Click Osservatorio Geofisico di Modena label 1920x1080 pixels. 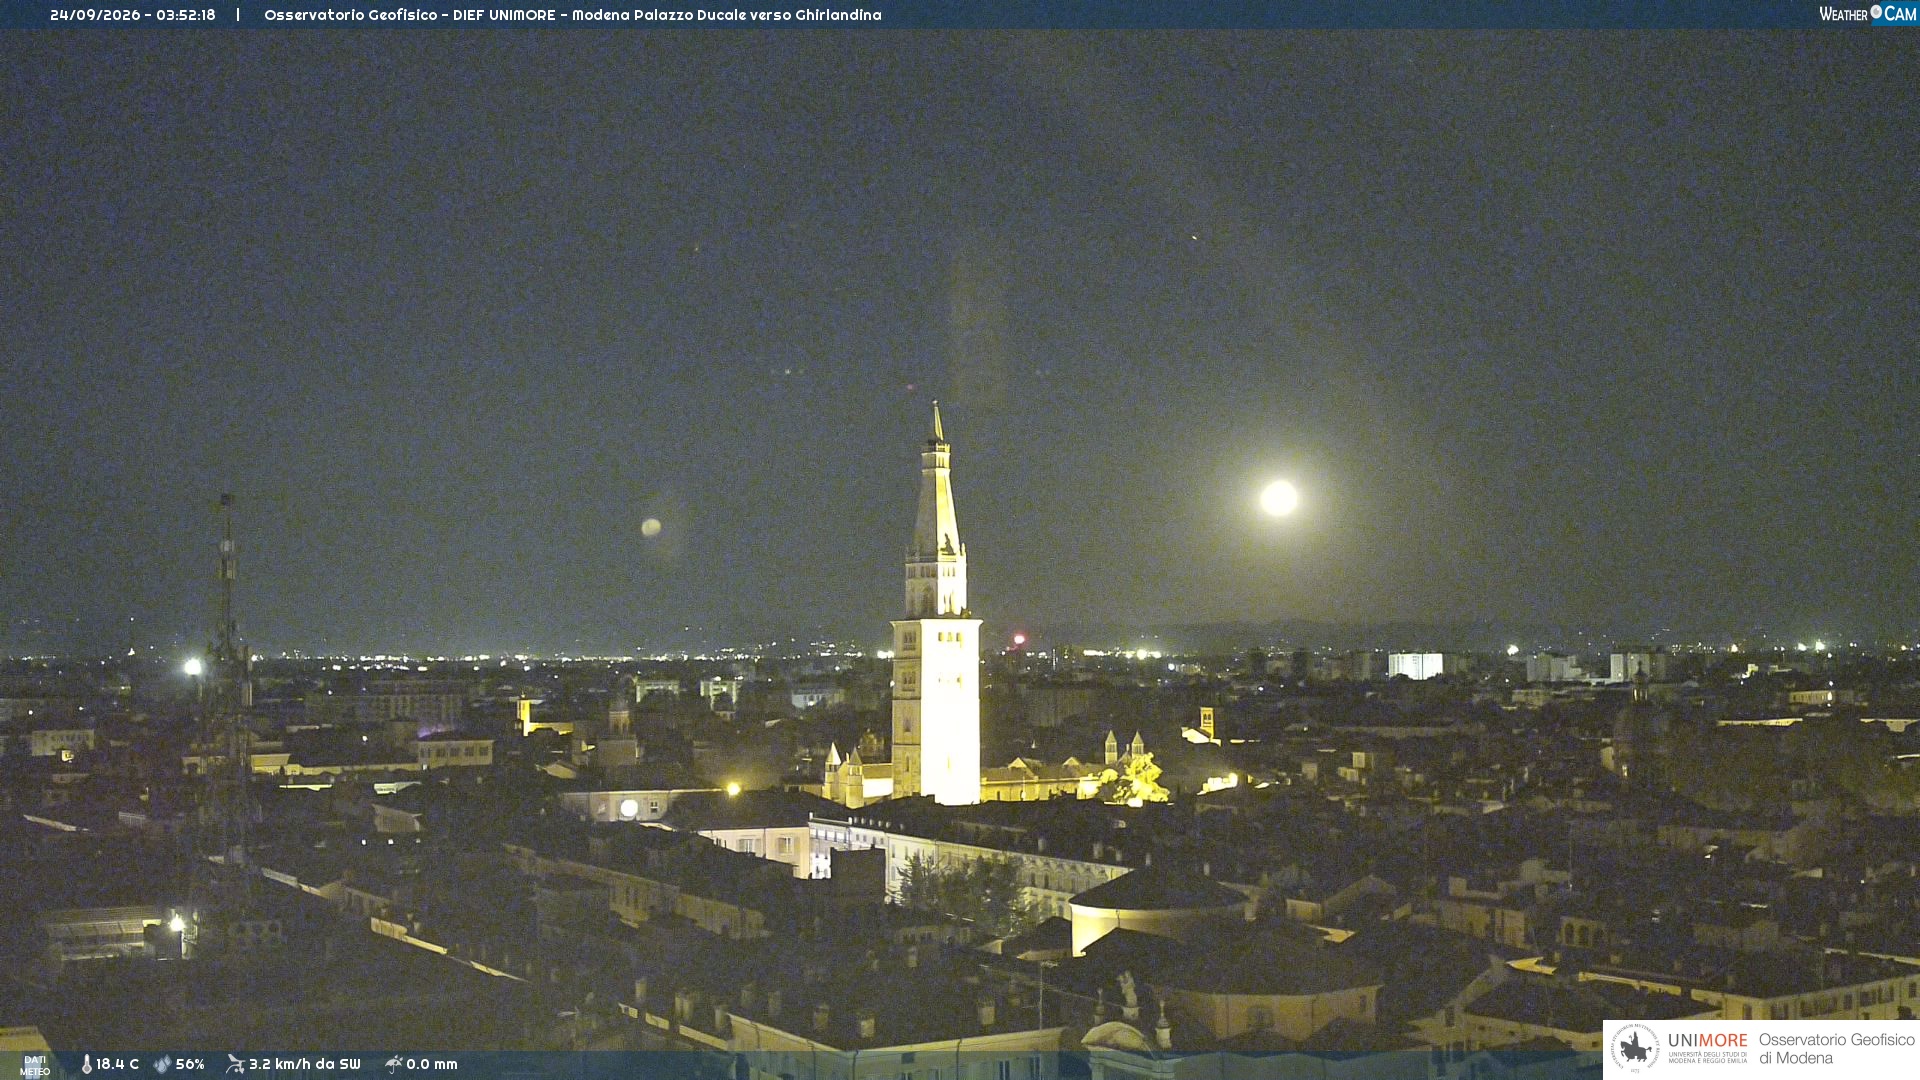(1837, 1049)
